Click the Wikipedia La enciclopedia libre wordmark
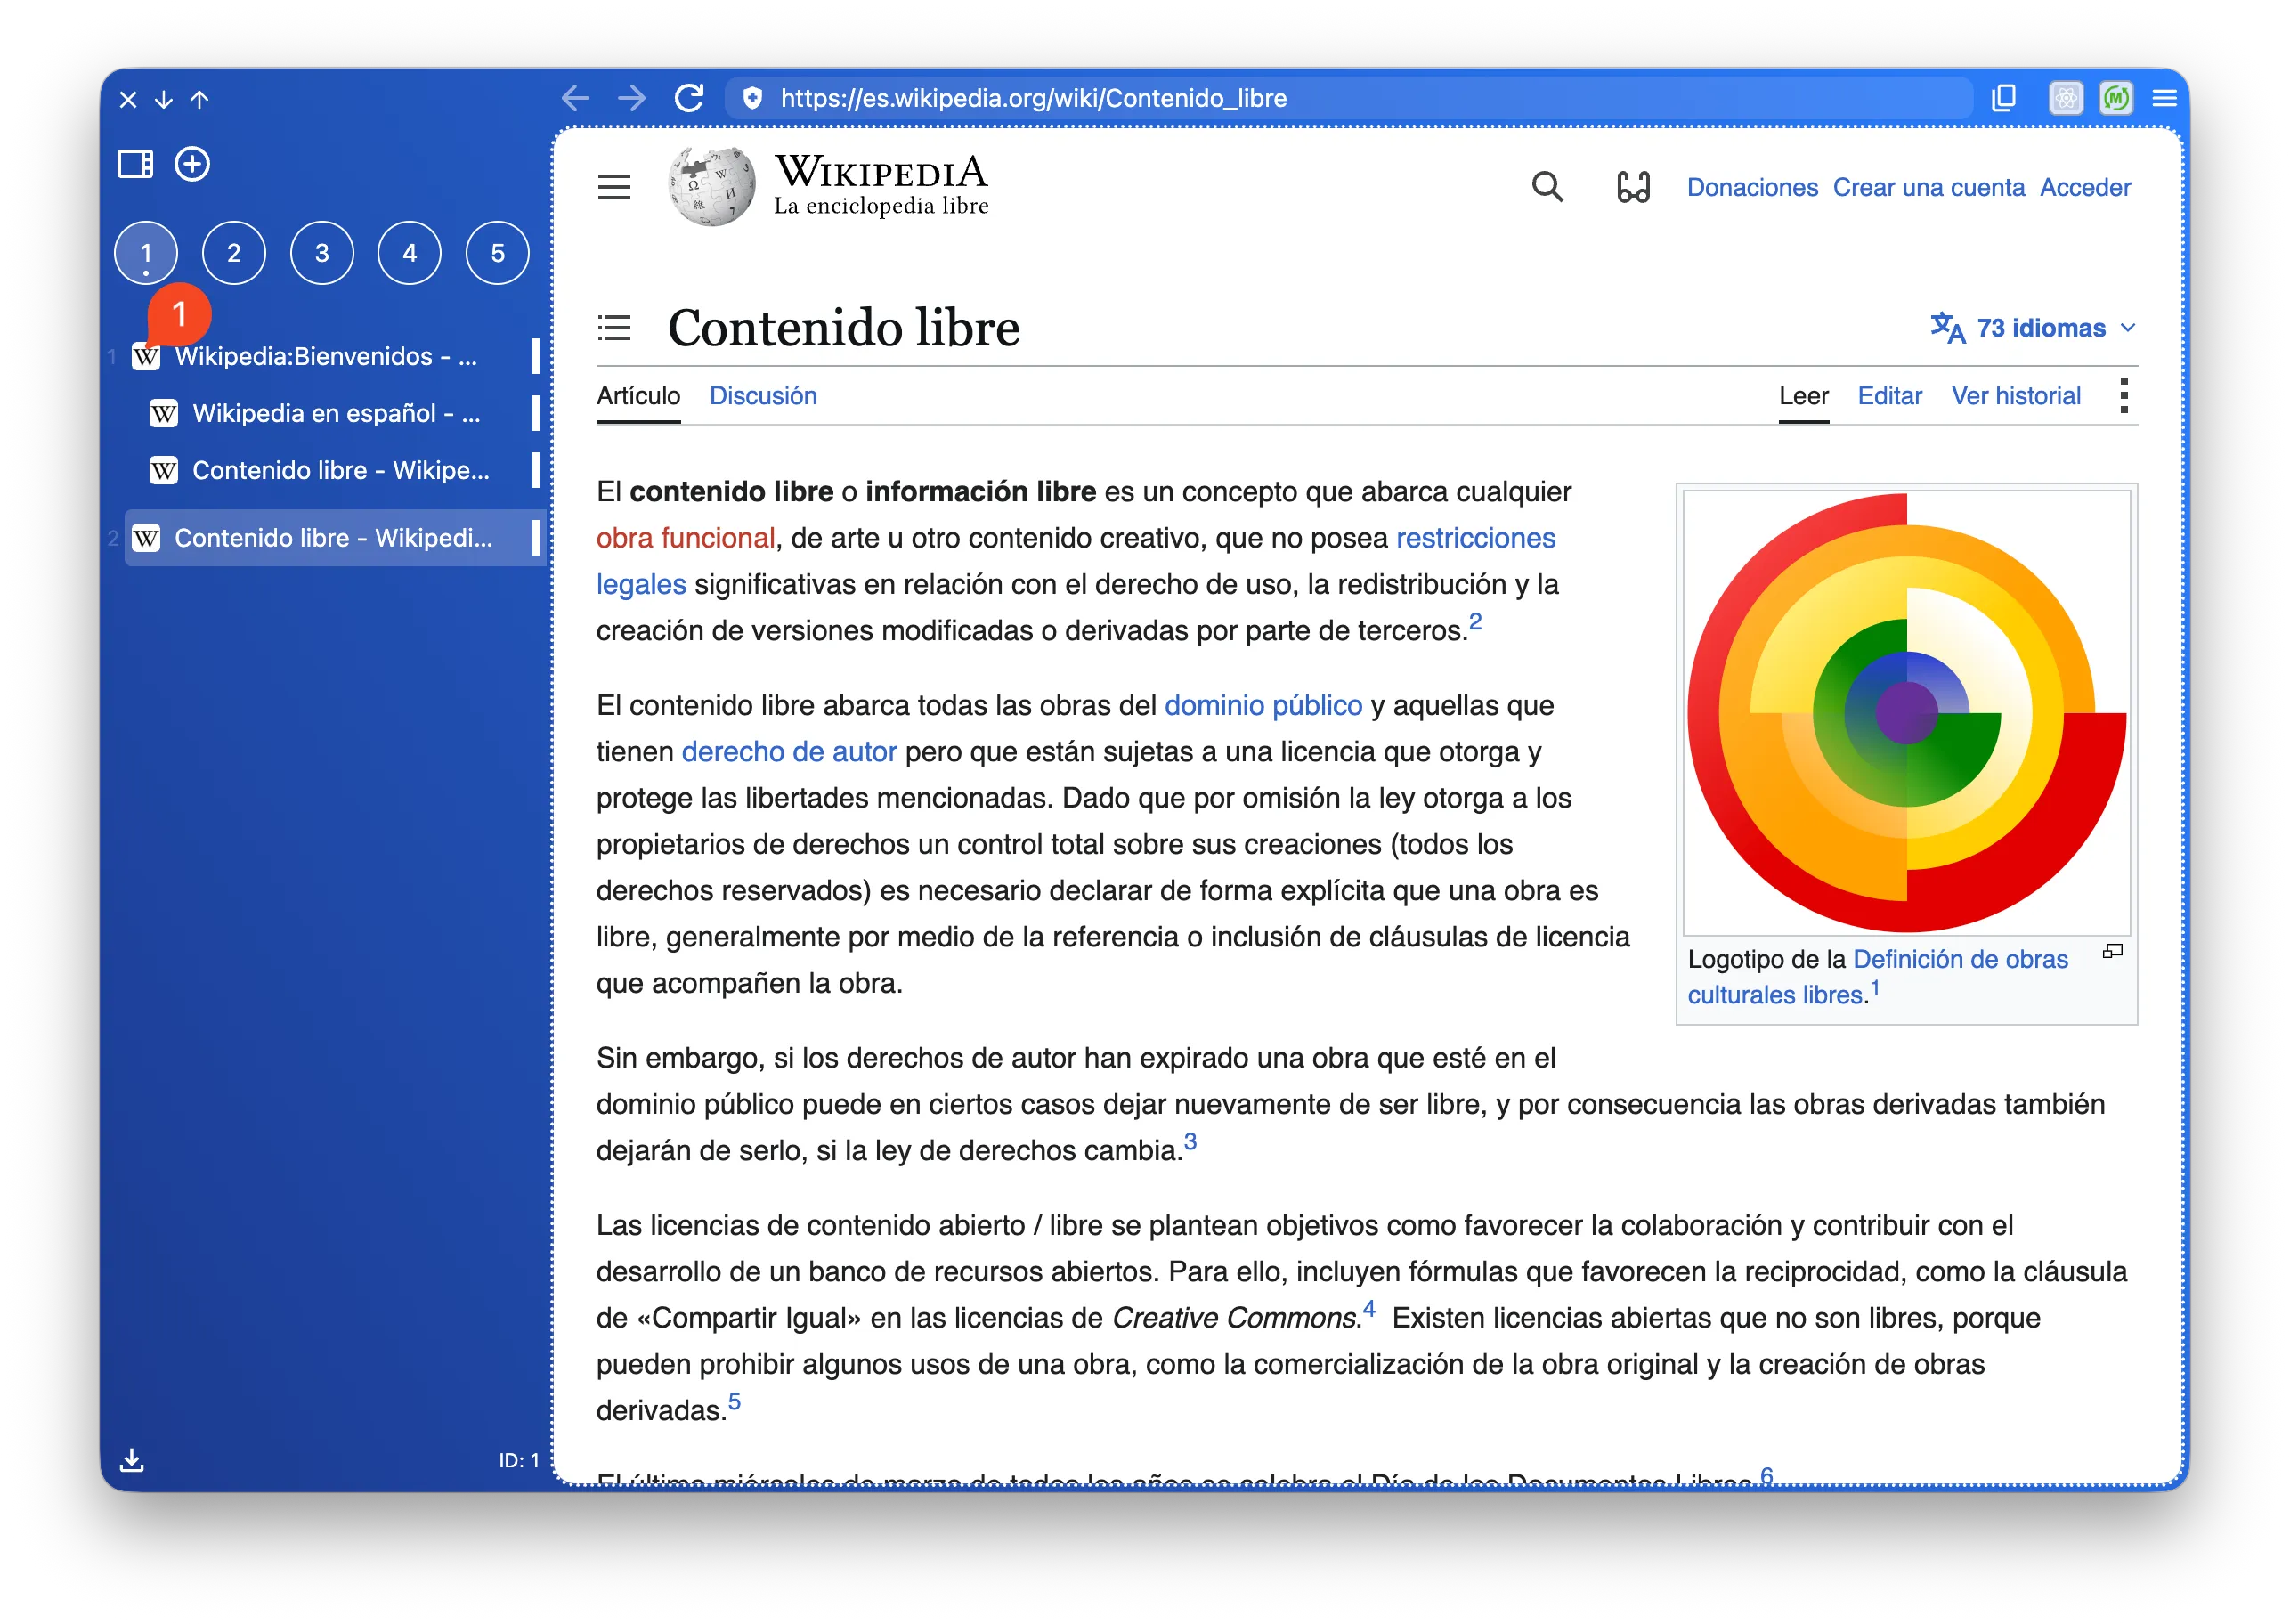The image size is (2290, 1624). point(881,186)
